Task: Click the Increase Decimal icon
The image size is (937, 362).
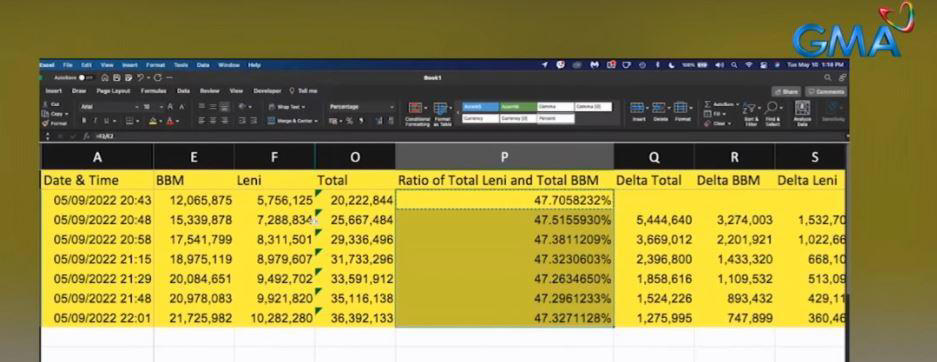Action: coord(378,121)
